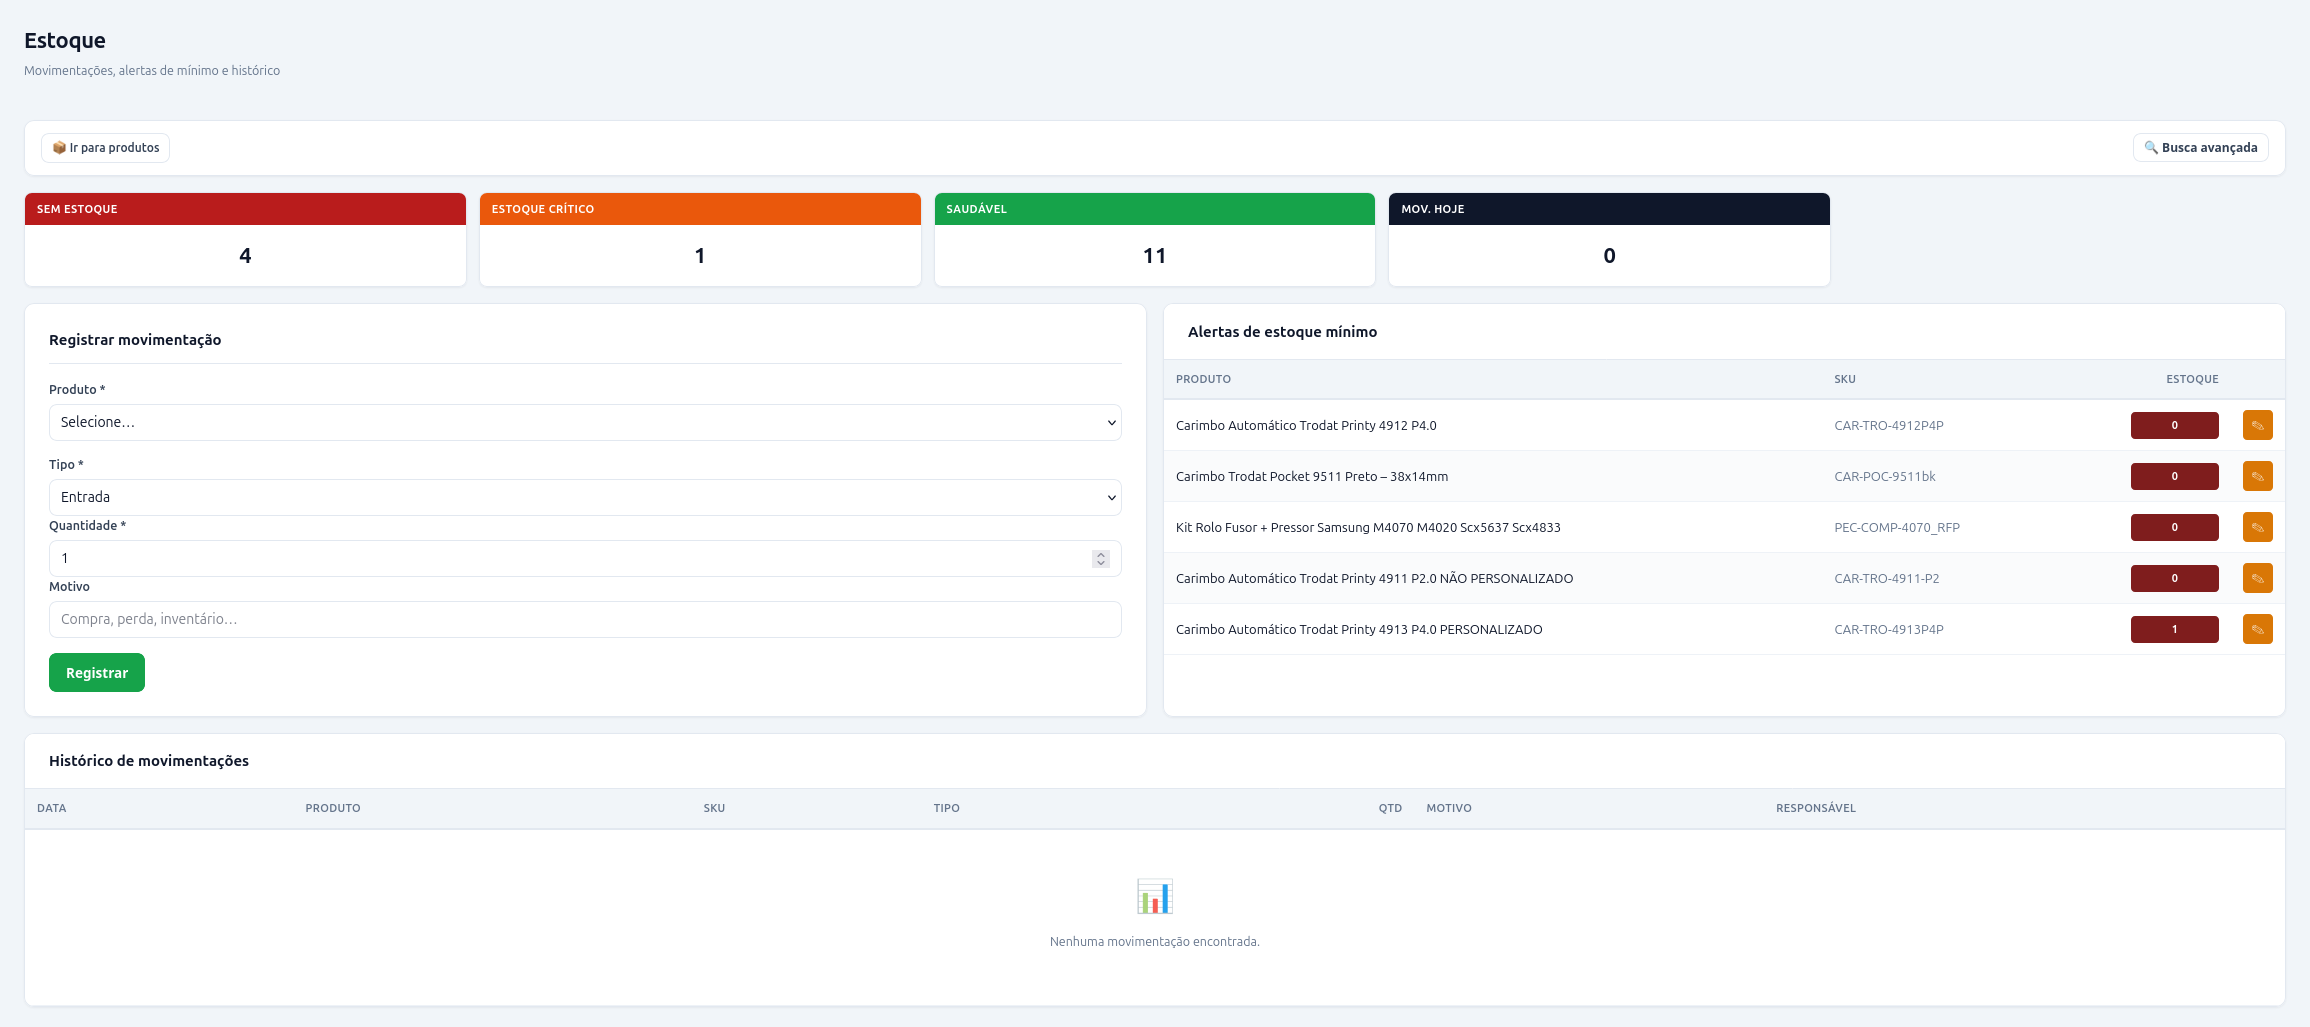Open Ir para produtos
Image resolution: width=2310 pixels, height=1027 pixels.
[105, 148]
